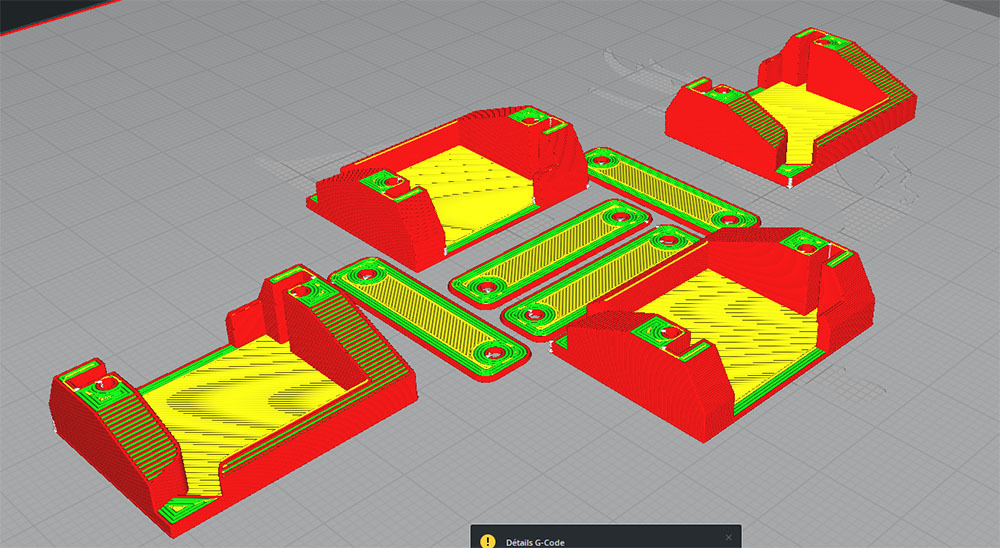
Task: Click the yellow warning icon in the notification
Action: 487,541
